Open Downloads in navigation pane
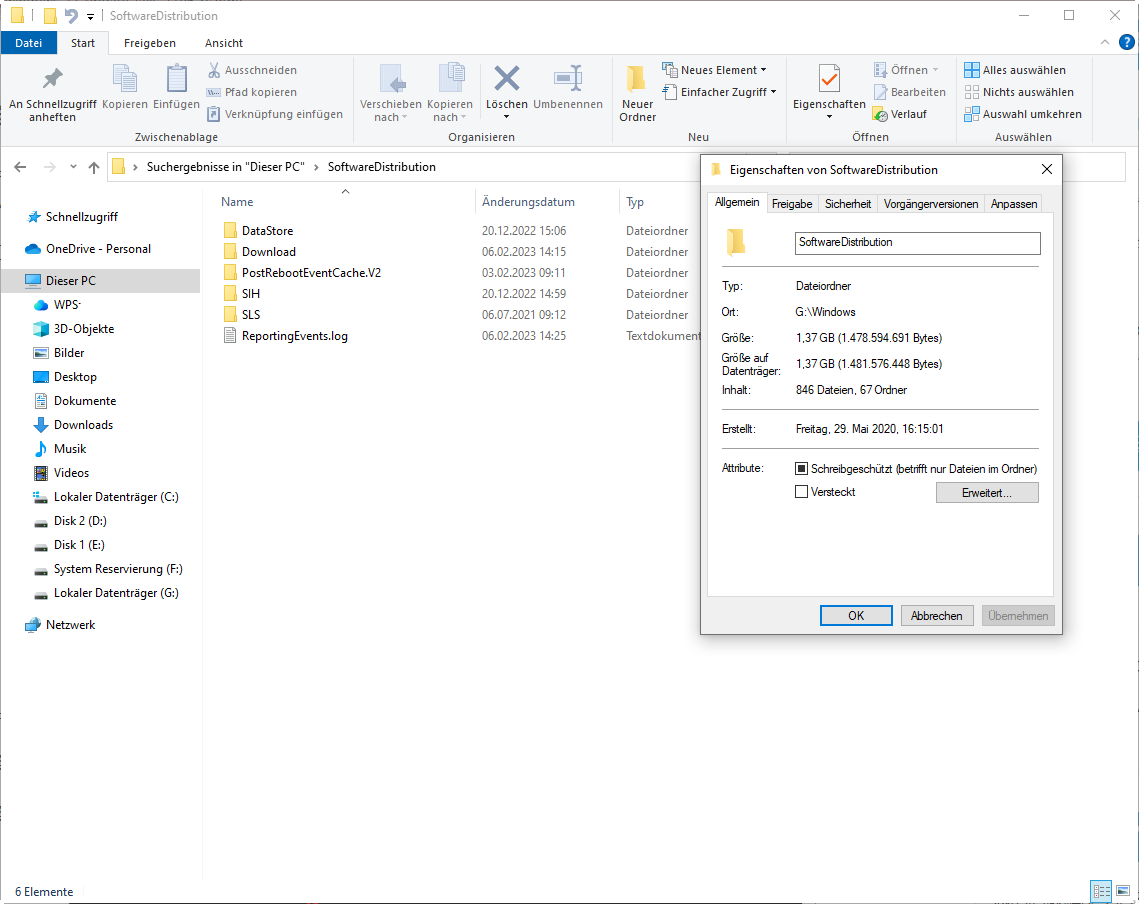1139x904 pixels. click(x=83, y=425)
